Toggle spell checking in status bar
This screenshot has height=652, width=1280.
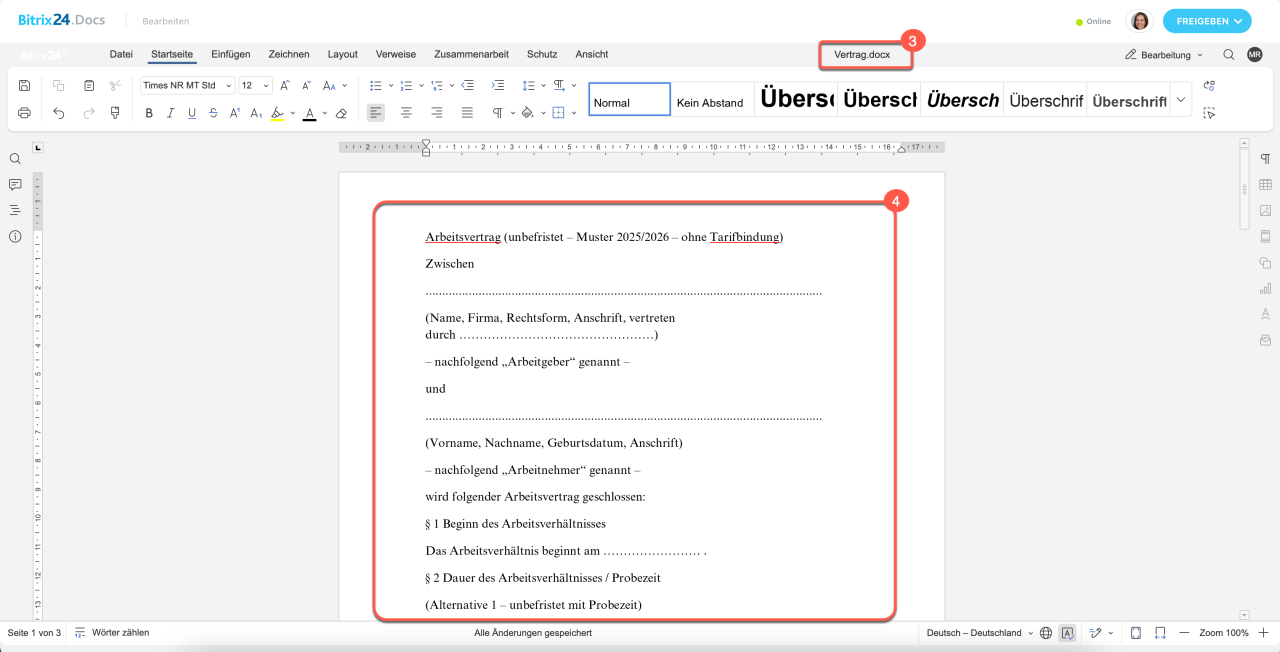click(x=1067, y=633)
